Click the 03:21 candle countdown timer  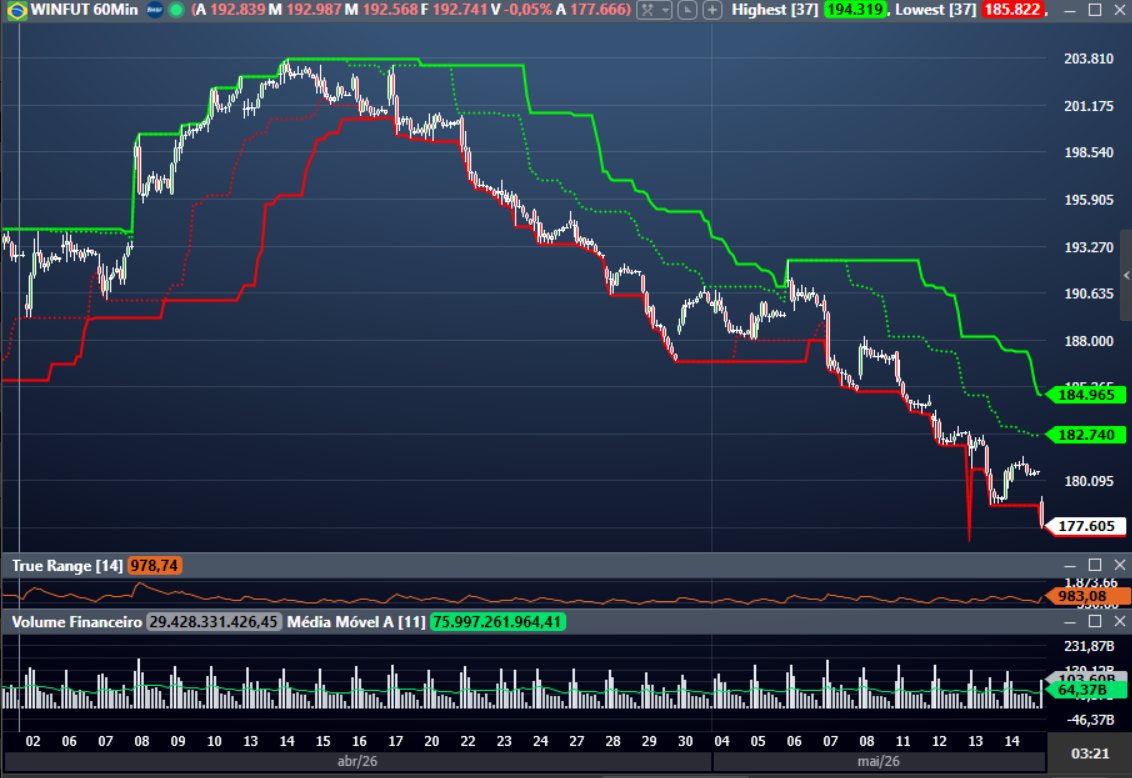tap(1090, 753)
